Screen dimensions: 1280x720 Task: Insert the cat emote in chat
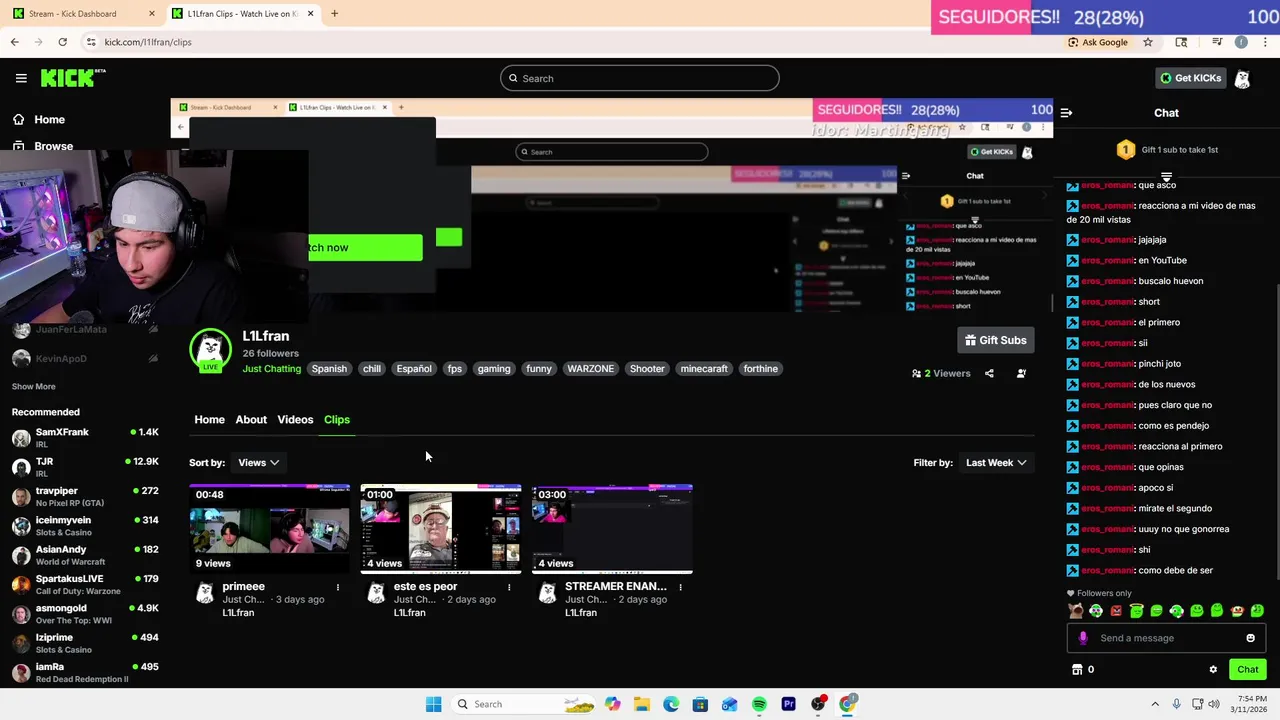tap(1076, 611)
